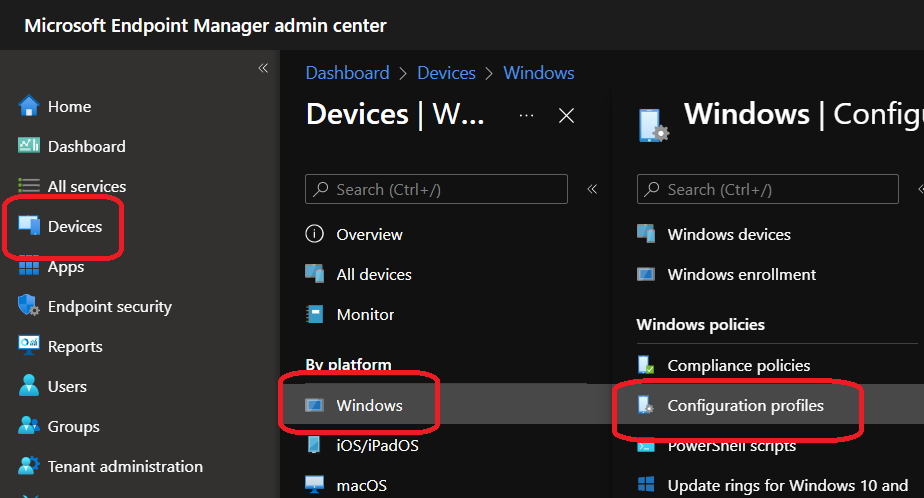Viewport: 924px width, 498px height.
Task: Select the macOS platform icon
Action: click(x=315, y=486)
